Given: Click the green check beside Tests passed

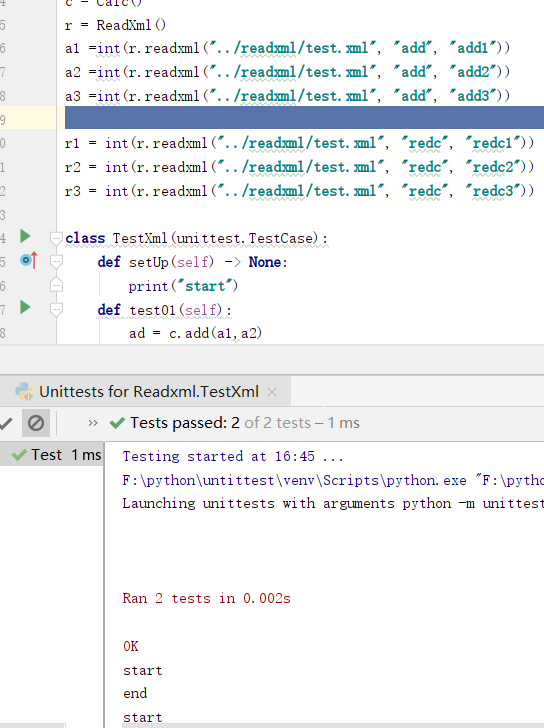Looking at the screenshot, I should [117, 423].
